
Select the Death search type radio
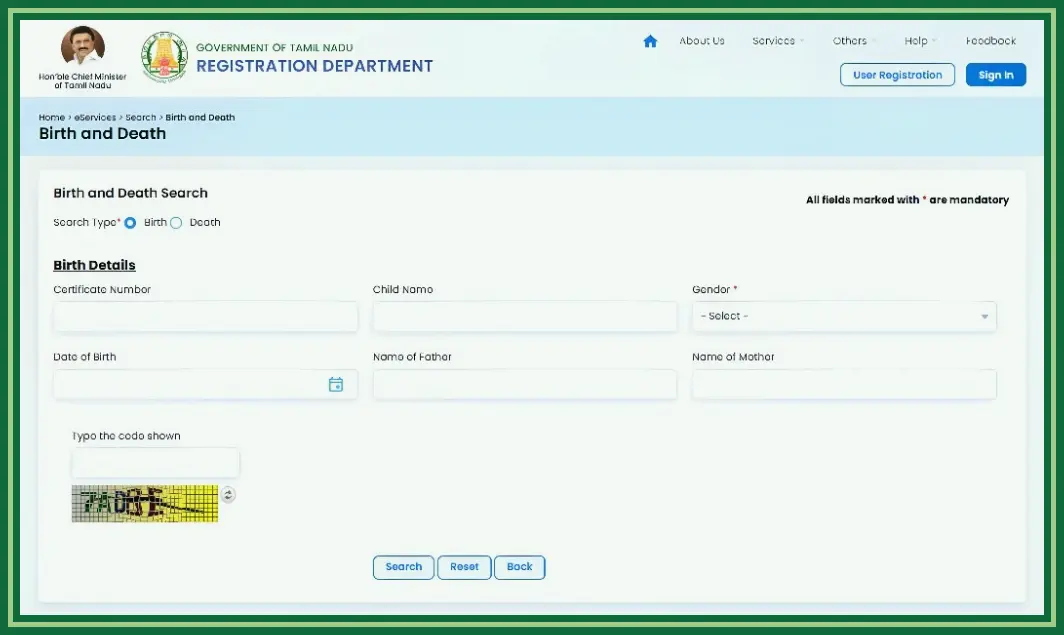pyautogui.click(x=176, y=223)
